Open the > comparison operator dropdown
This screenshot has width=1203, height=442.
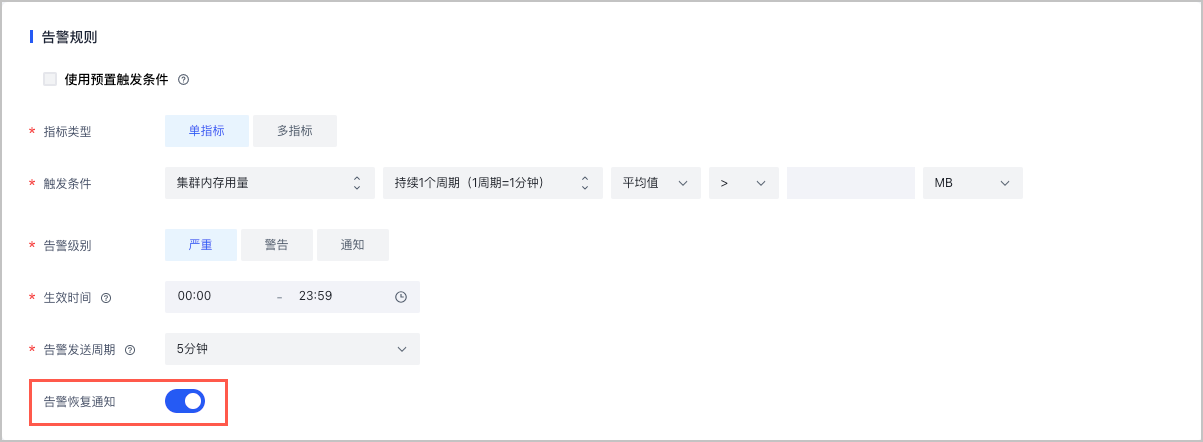[x=743, y=183]
